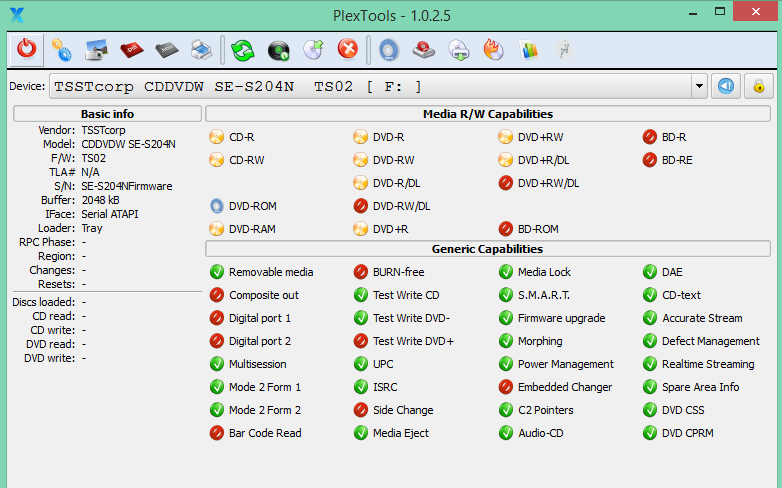
Task: Click the 'Tray' loader value
Action: click(x=92, y=228)
